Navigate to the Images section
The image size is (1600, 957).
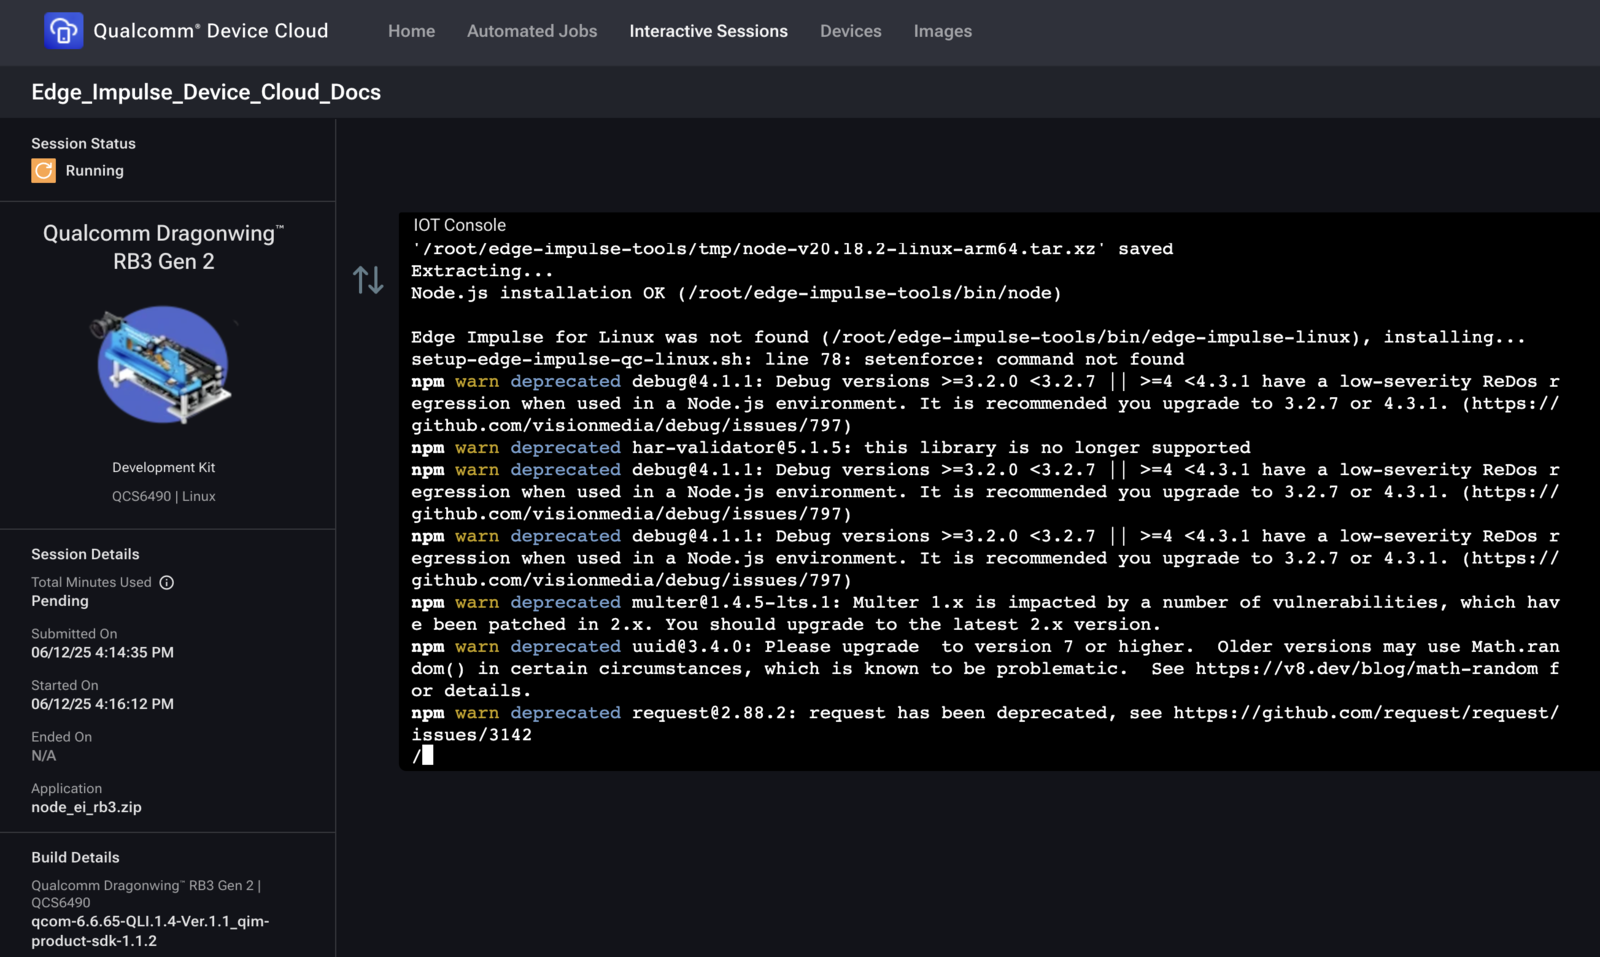pos(942,31)
